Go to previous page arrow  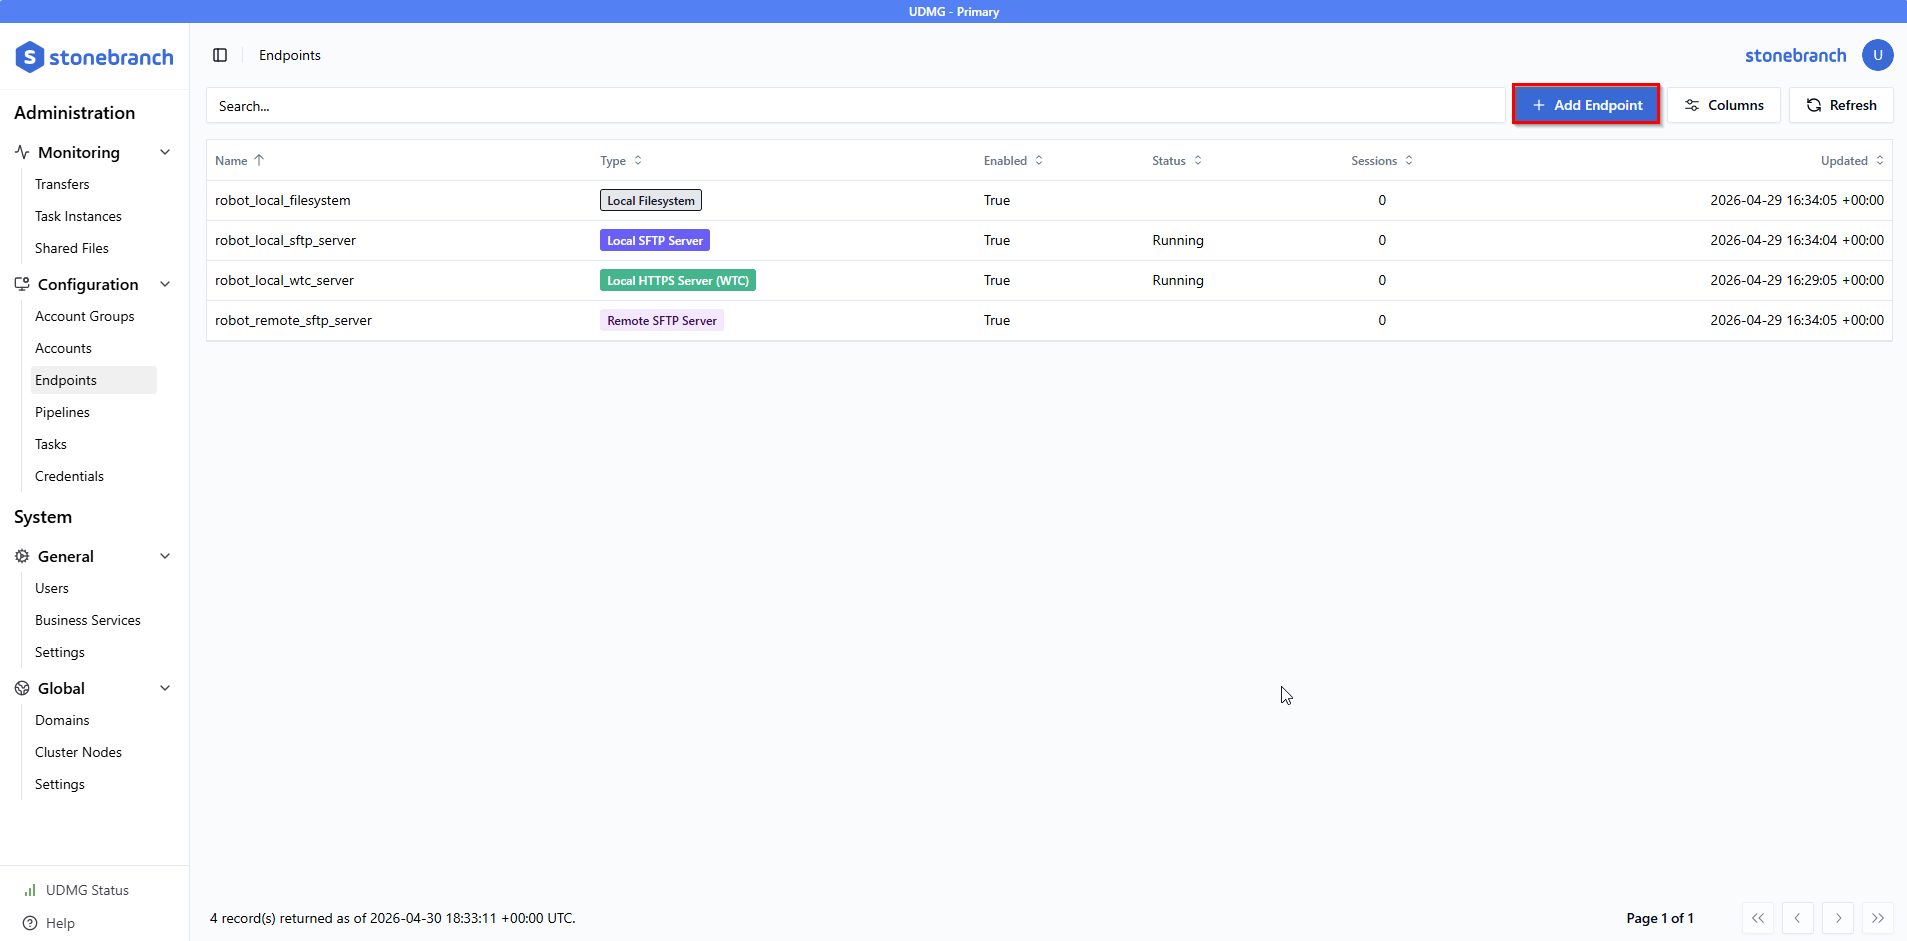tap(1798, 918)
